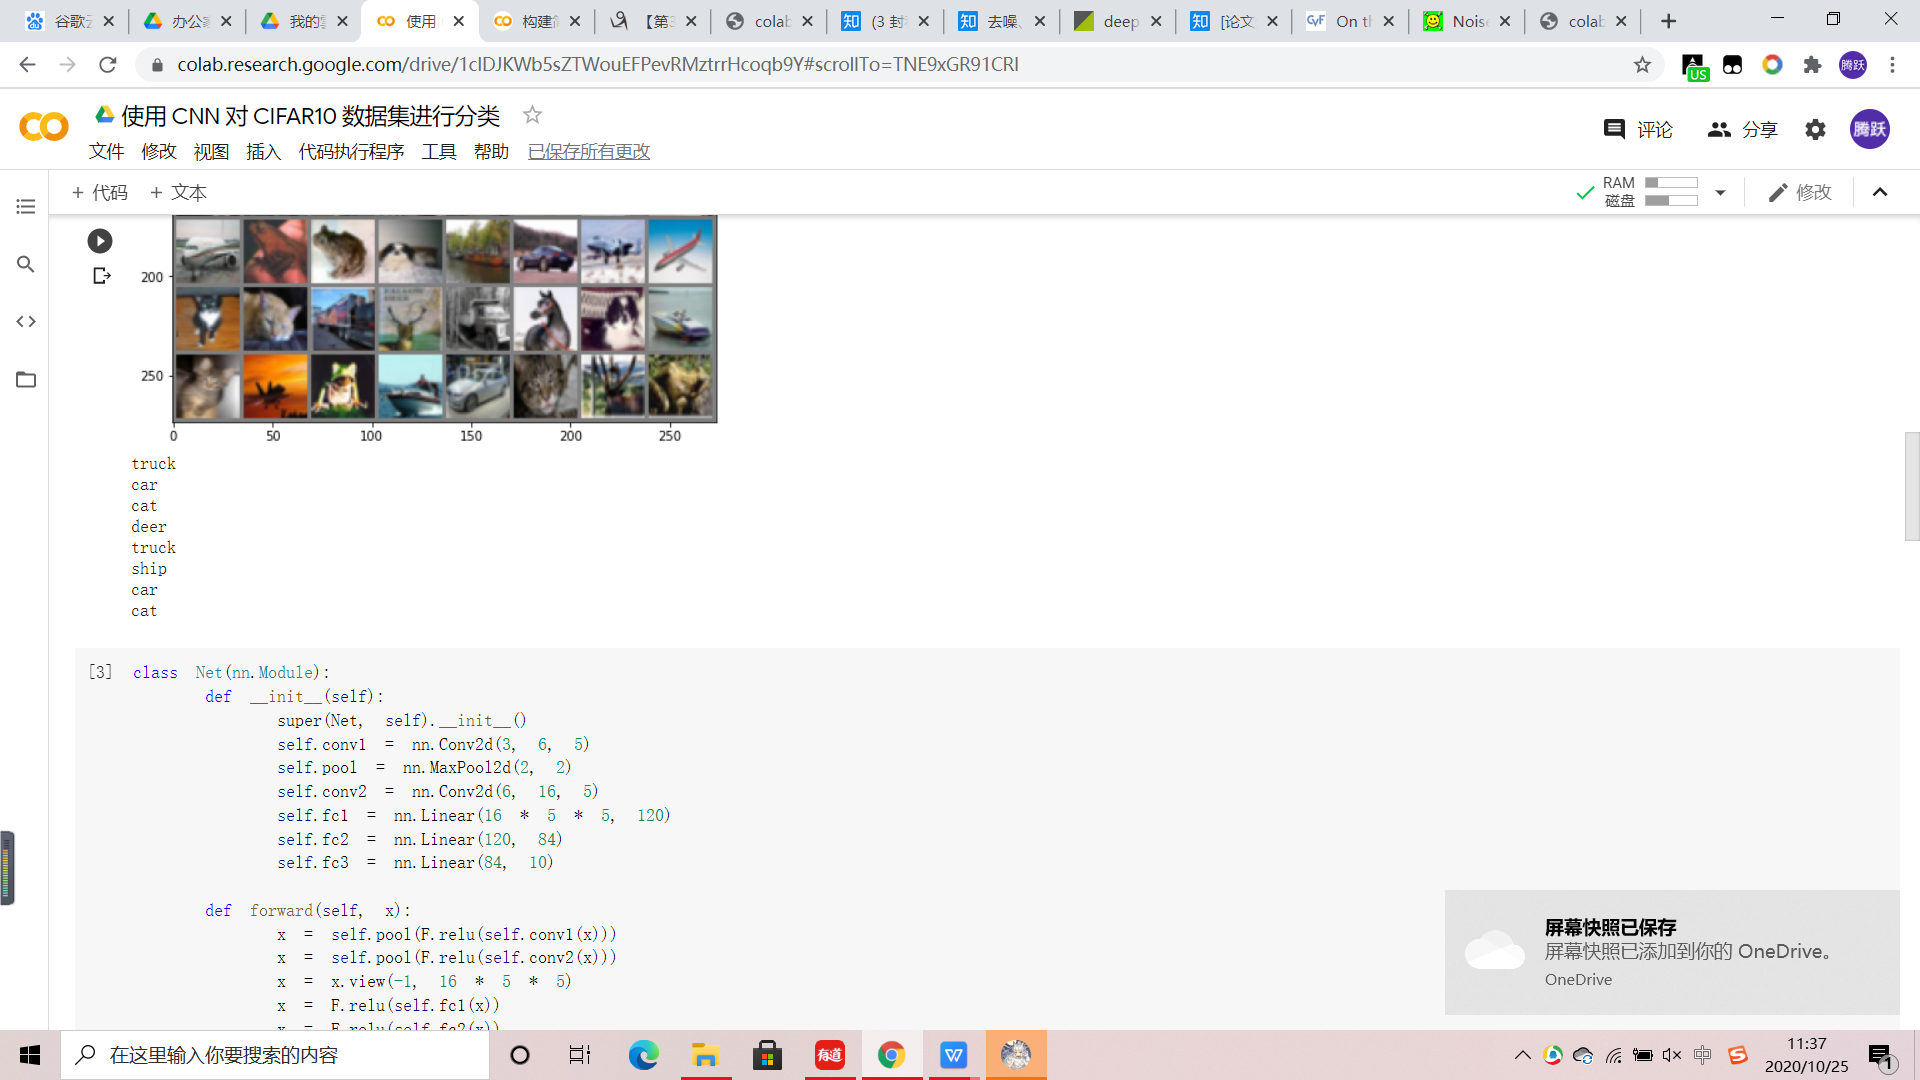Click the Windows taskbar search box

coord(275,1055)
